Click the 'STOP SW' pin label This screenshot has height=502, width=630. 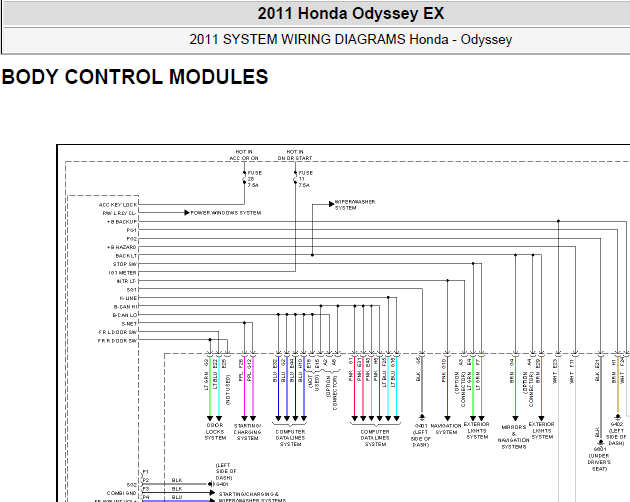tap(125, 264)
